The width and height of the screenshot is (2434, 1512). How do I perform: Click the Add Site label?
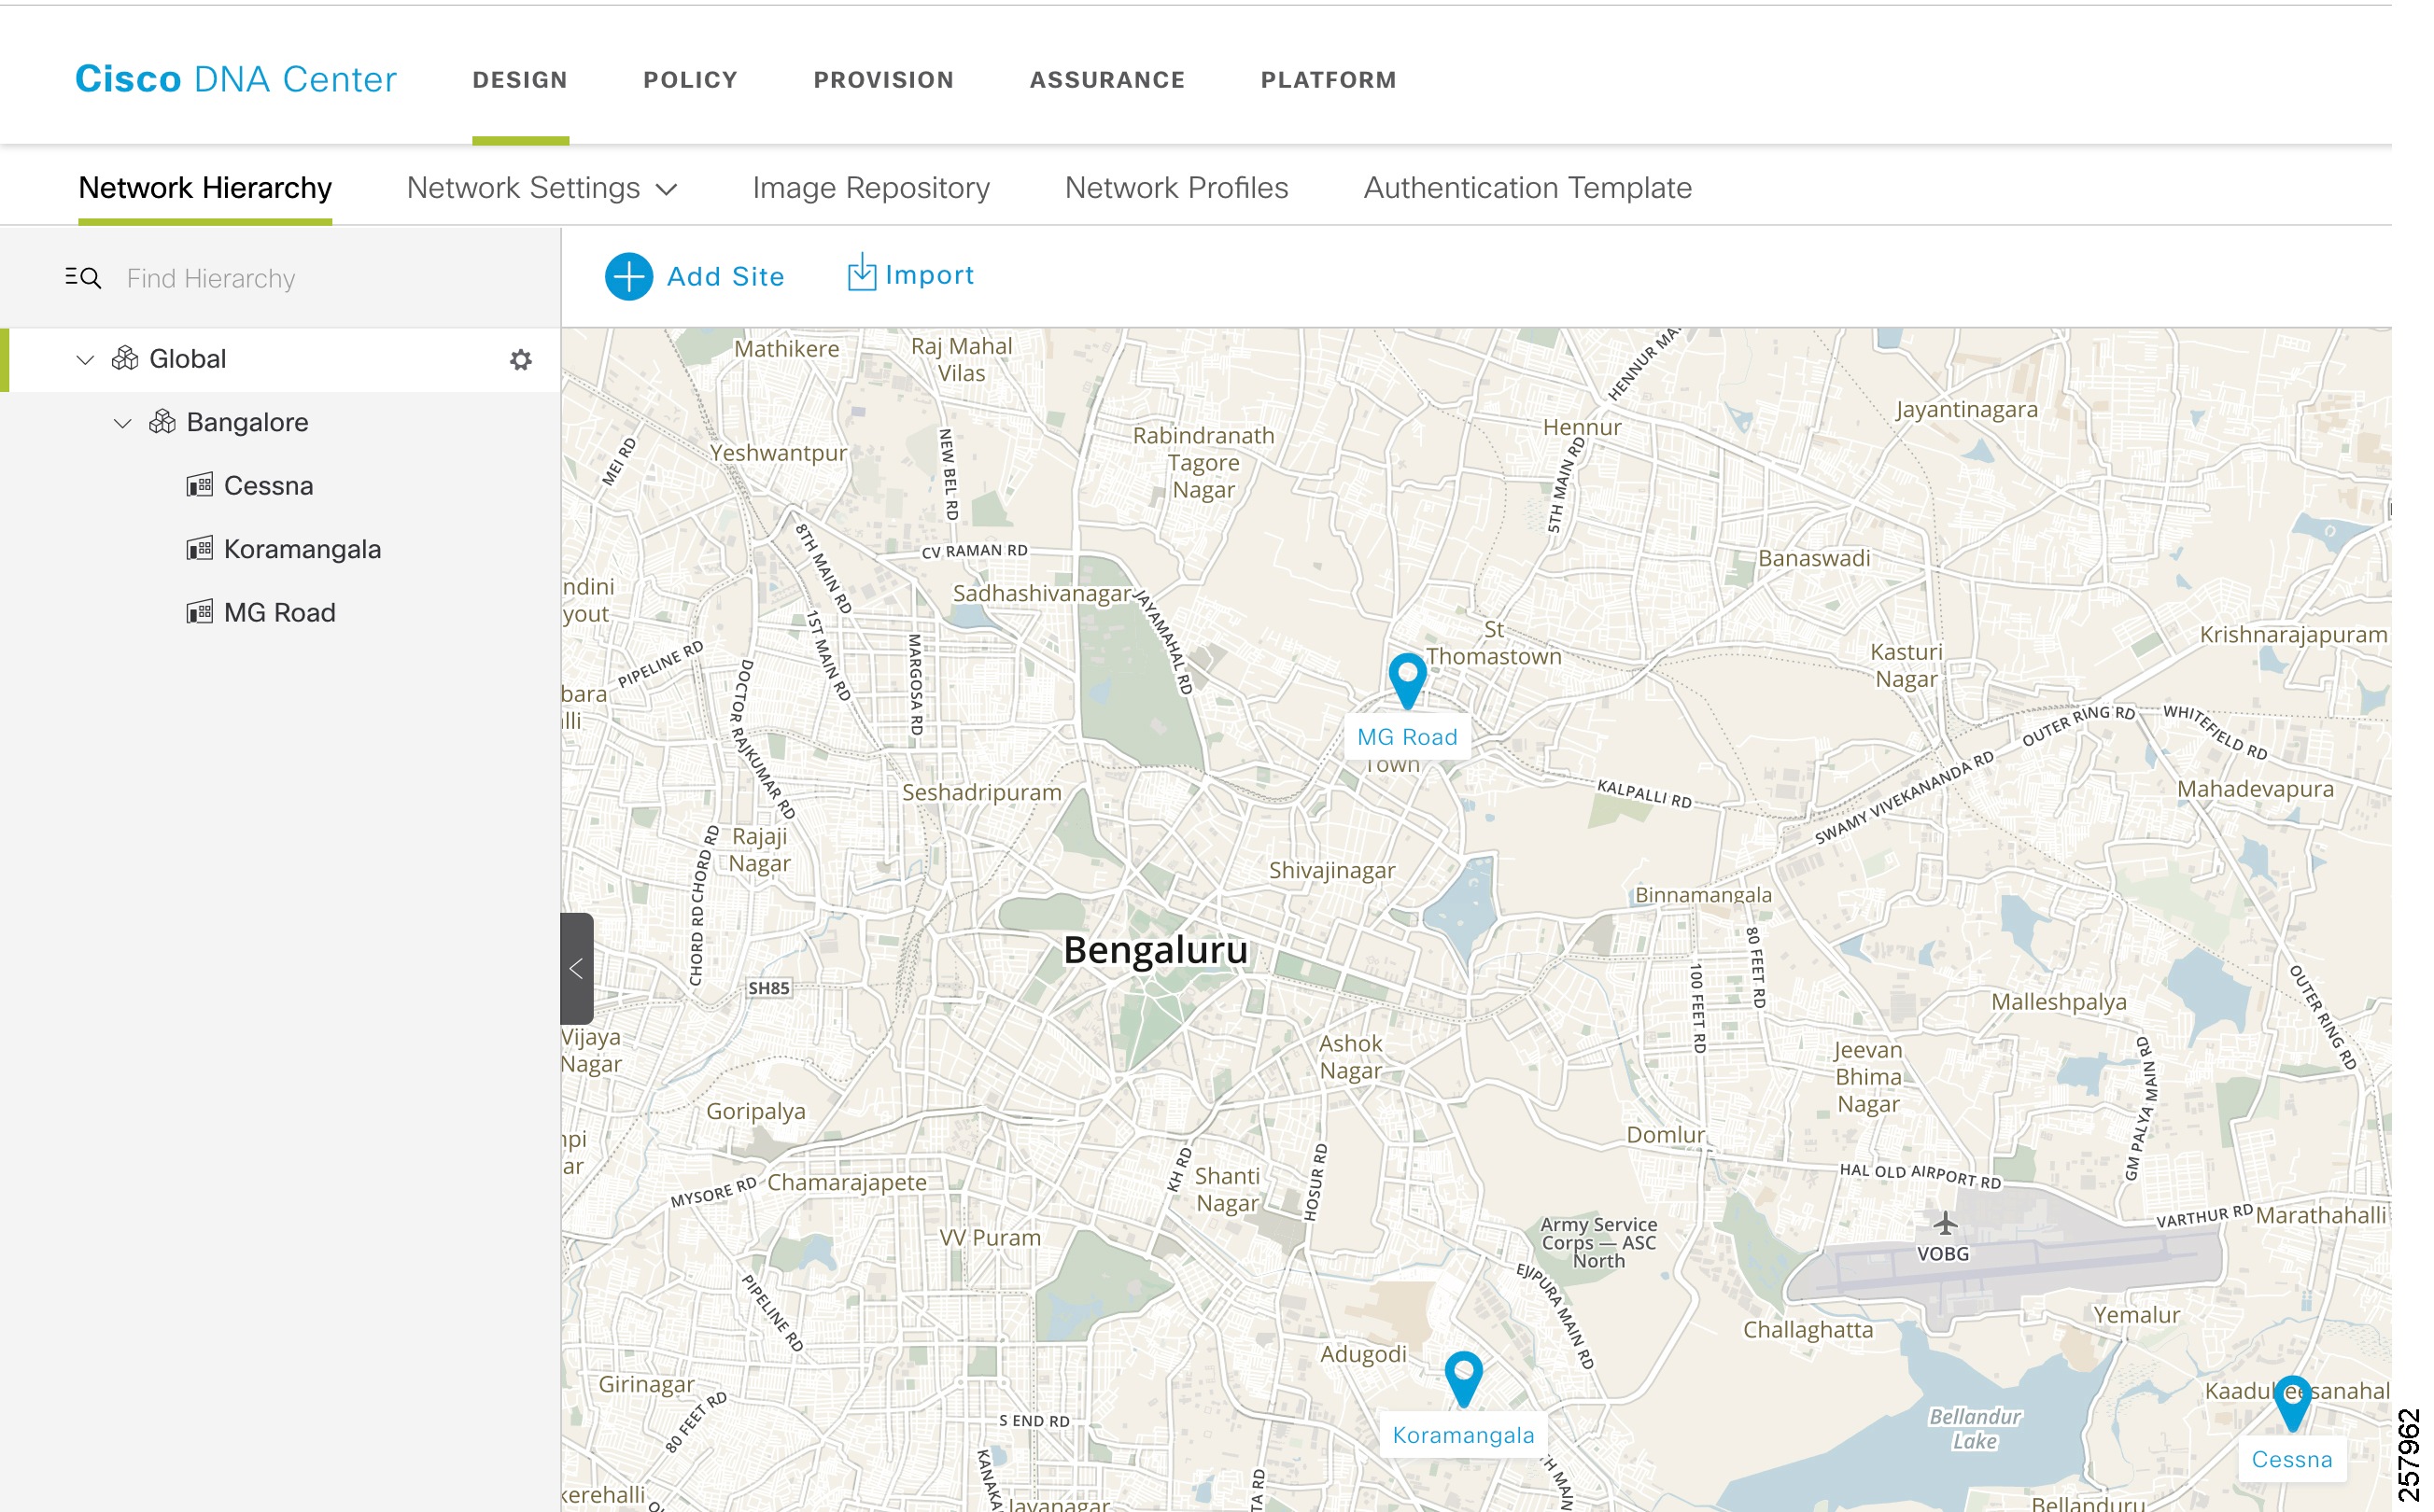725,276
